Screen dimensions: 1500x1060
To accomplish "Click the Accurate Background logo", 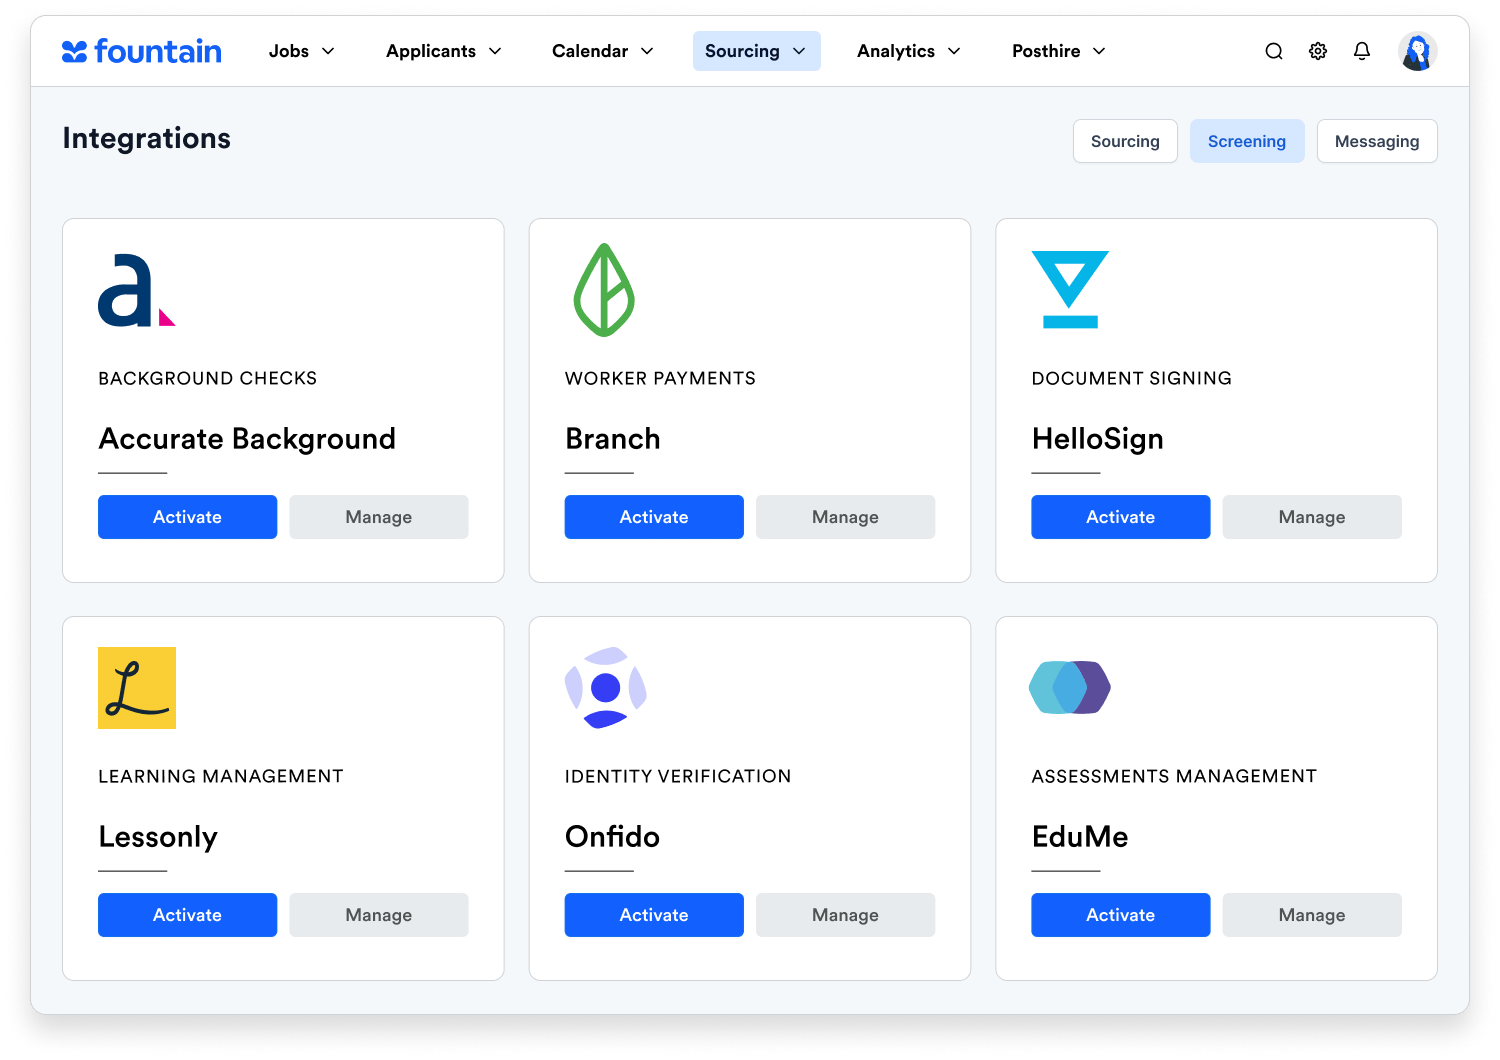I will tap(136, 290).
